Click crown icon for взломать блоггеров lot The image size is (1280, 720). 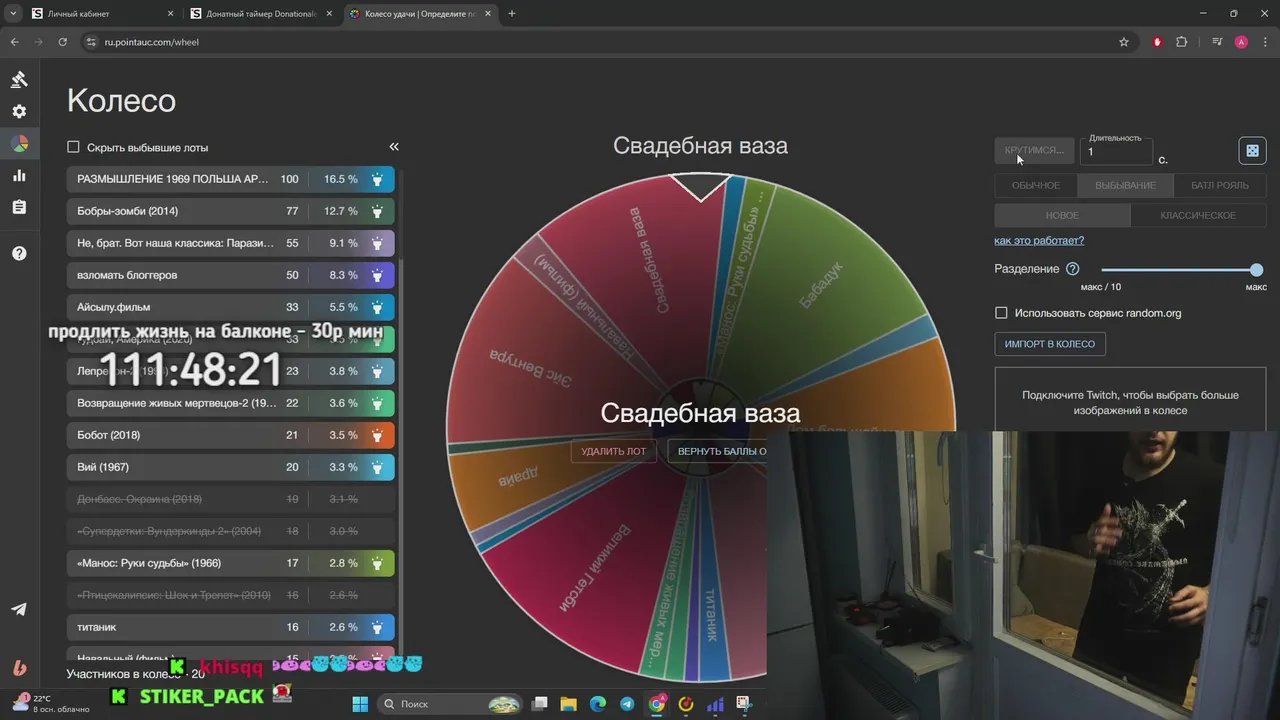(x=377, y=275)
